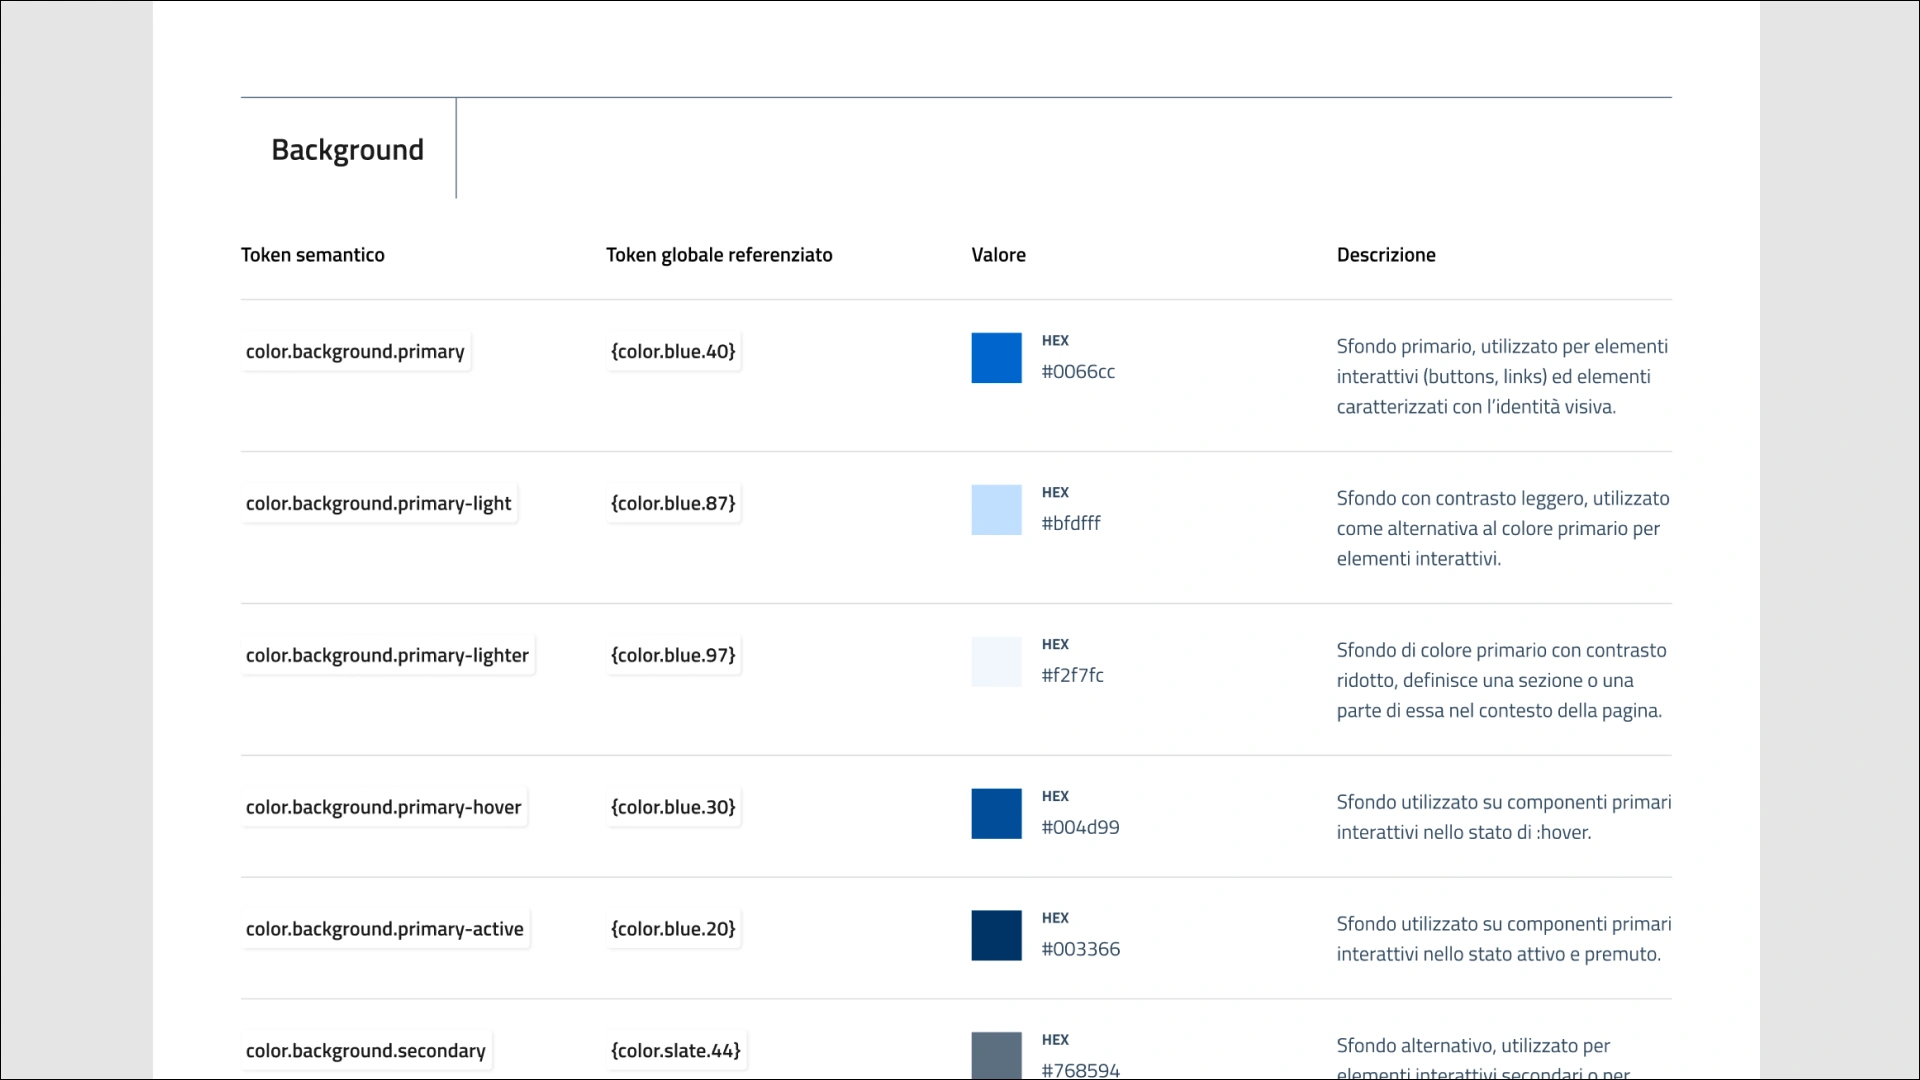Select the {color.slate.44} global token
The width and height of the screenshot is (1920, 1080).
click(676, 1052)
